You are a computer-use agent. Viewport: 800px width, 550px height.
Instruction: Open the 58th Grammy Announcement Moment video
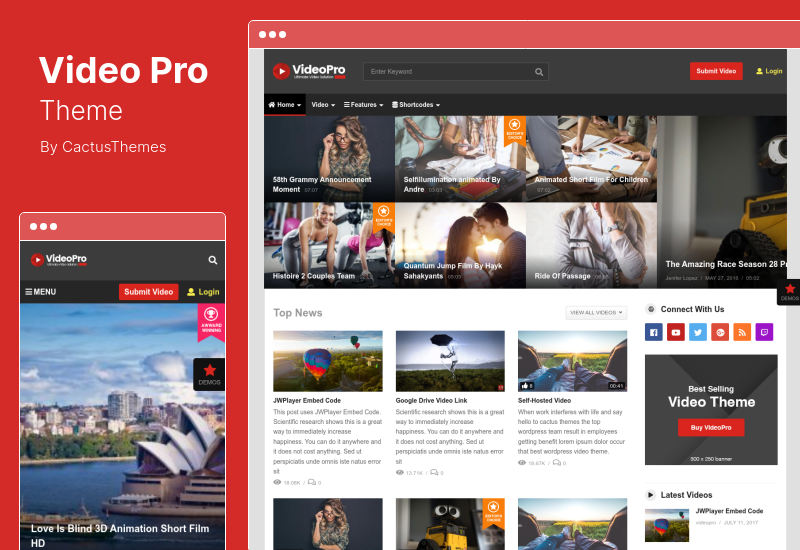tap(329, 159)
